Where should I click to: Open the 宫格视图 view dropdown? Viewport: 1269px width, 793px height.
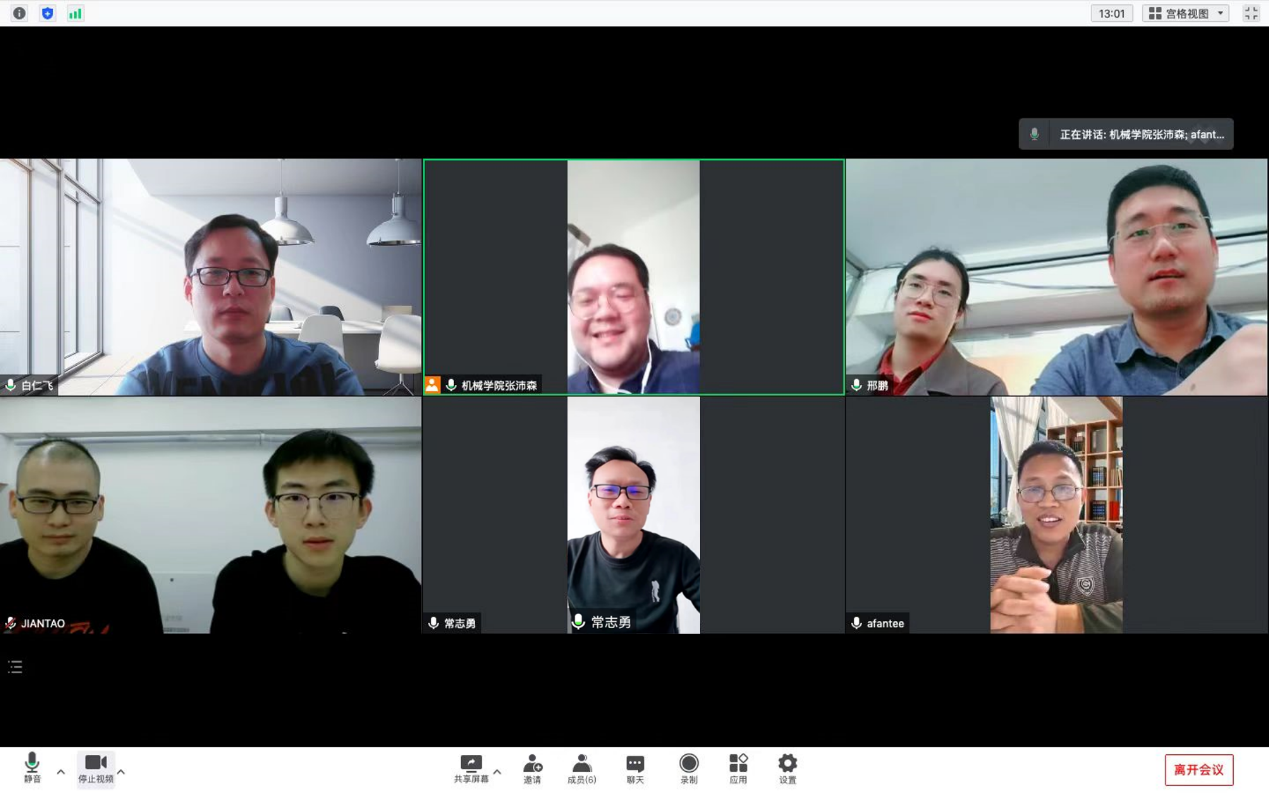[x=1186, y=13]
